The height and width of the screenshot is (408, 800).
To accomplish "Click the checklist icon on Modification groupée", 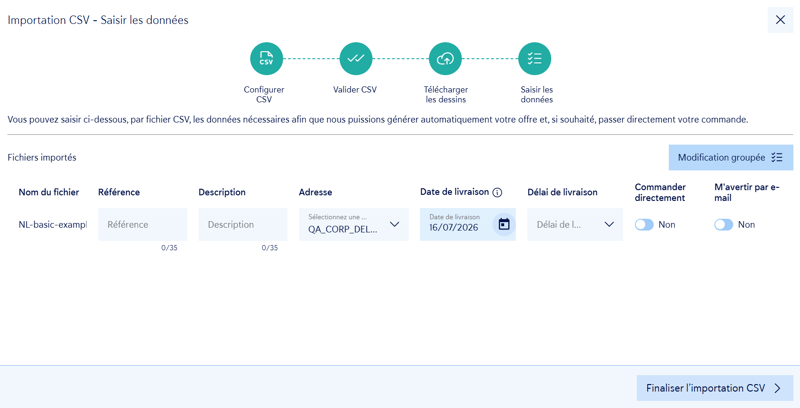I will 777,158.
